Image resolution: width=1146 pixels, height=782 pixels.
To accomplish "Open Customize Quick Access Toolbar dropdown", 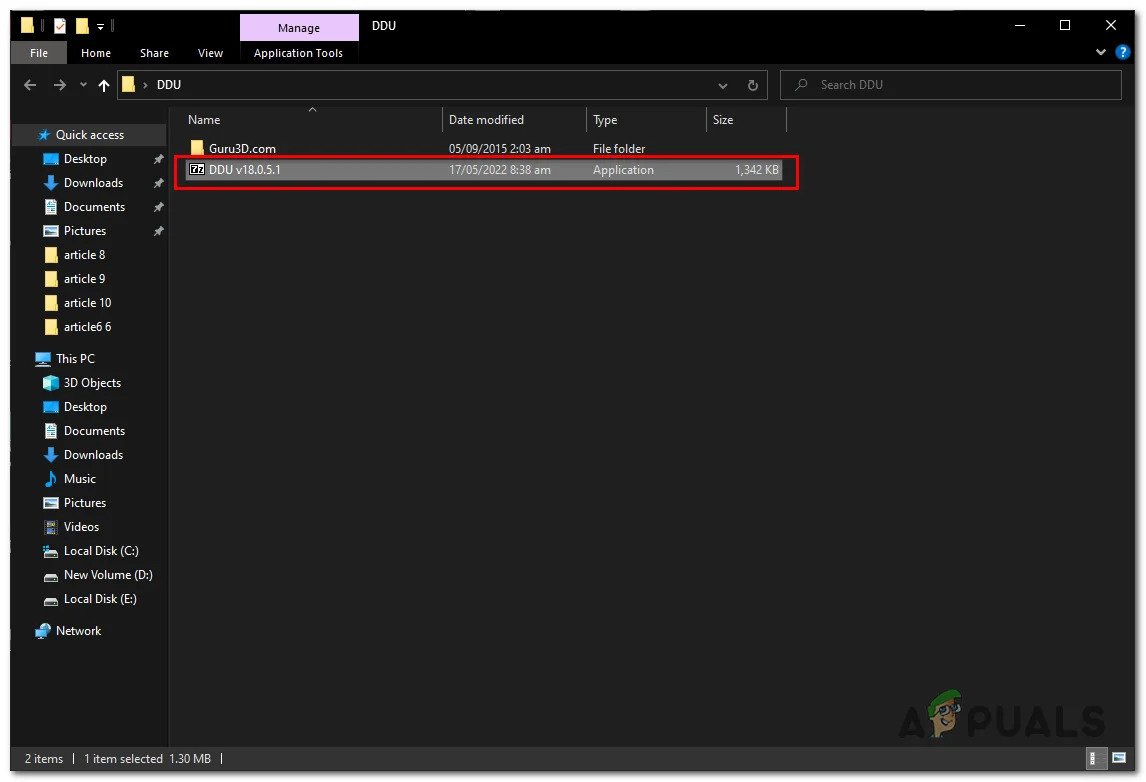I will click(100, 27).
